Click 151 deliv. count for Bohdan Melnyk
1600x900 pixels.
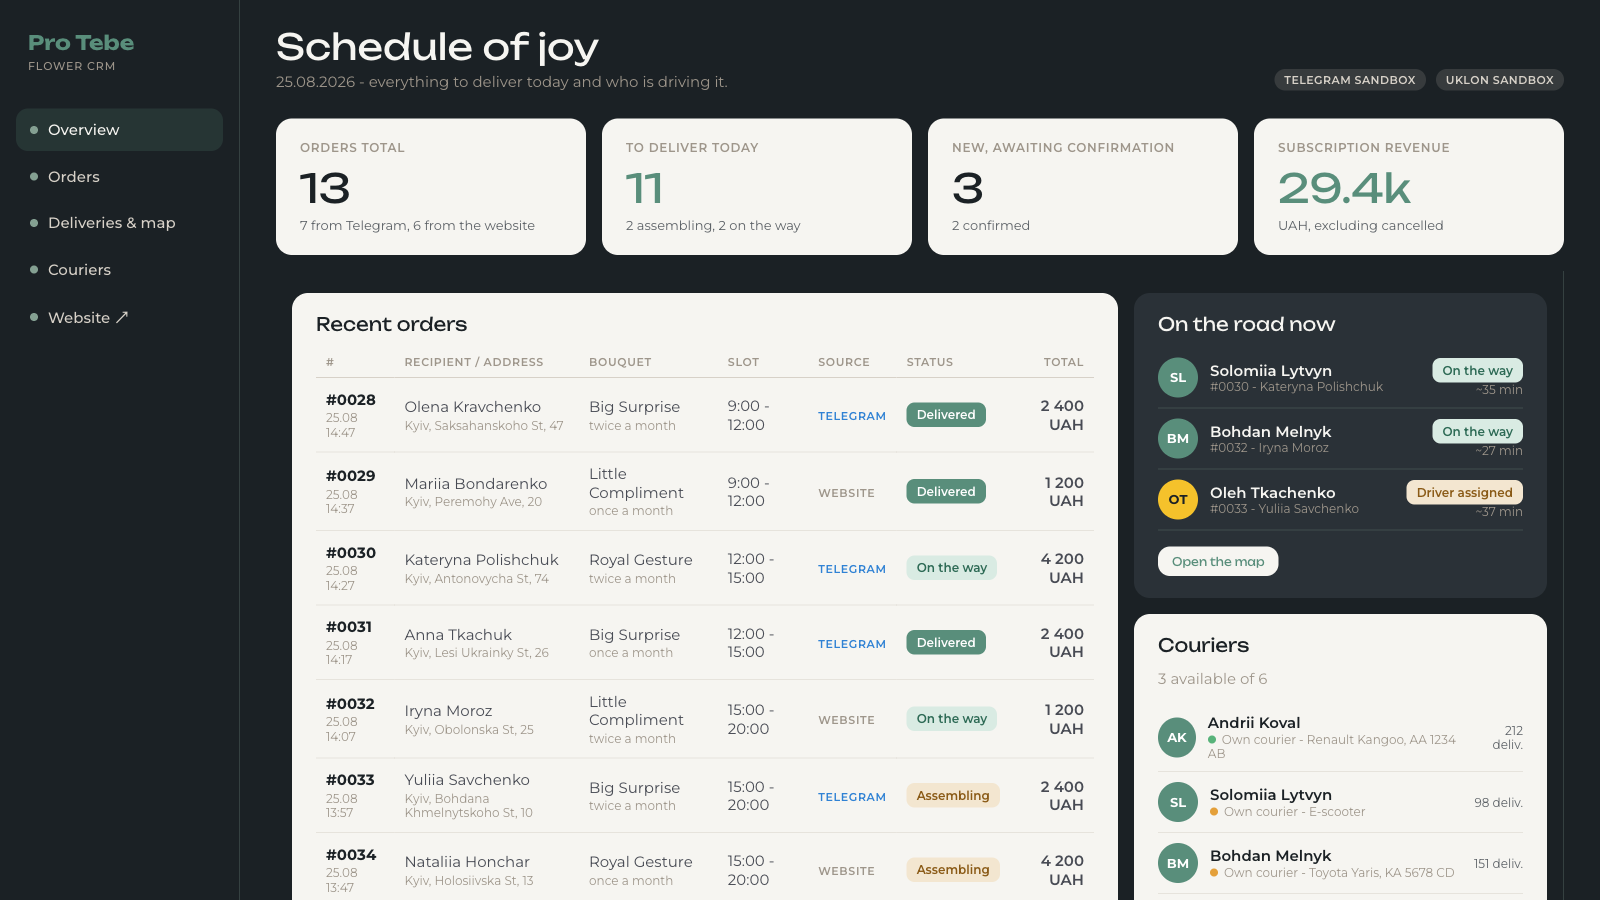[1498, 864]
